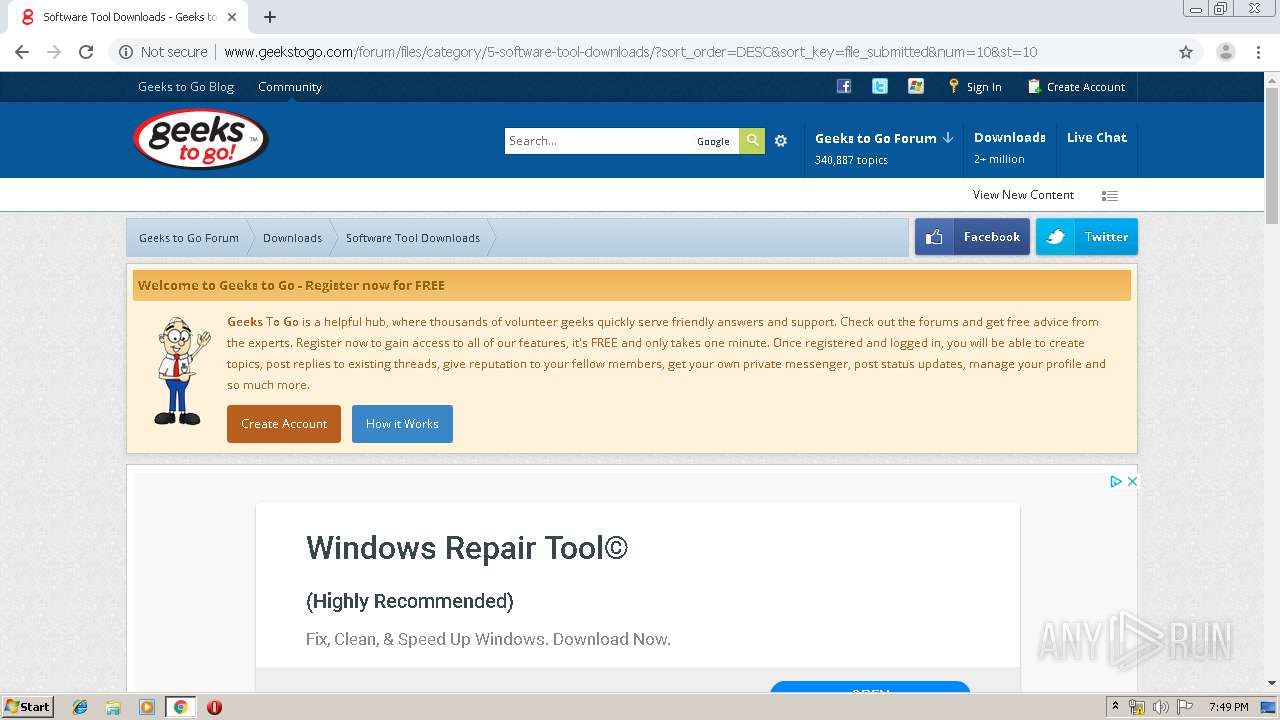Click the Geeks to Go logo
Screen dimensions: 1280x720
pos(200,139)
